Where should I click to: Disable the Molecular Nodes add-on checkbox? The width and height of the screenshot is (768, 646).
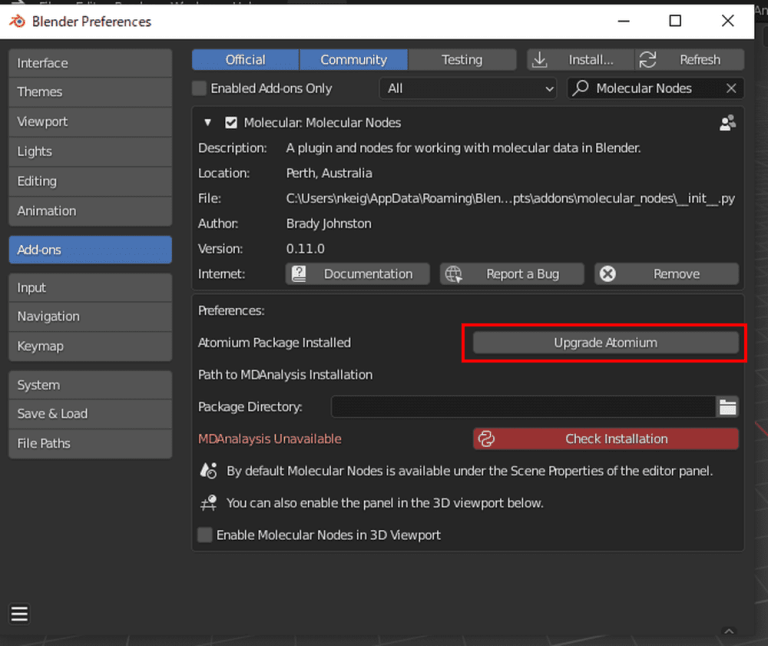(231, 123)
